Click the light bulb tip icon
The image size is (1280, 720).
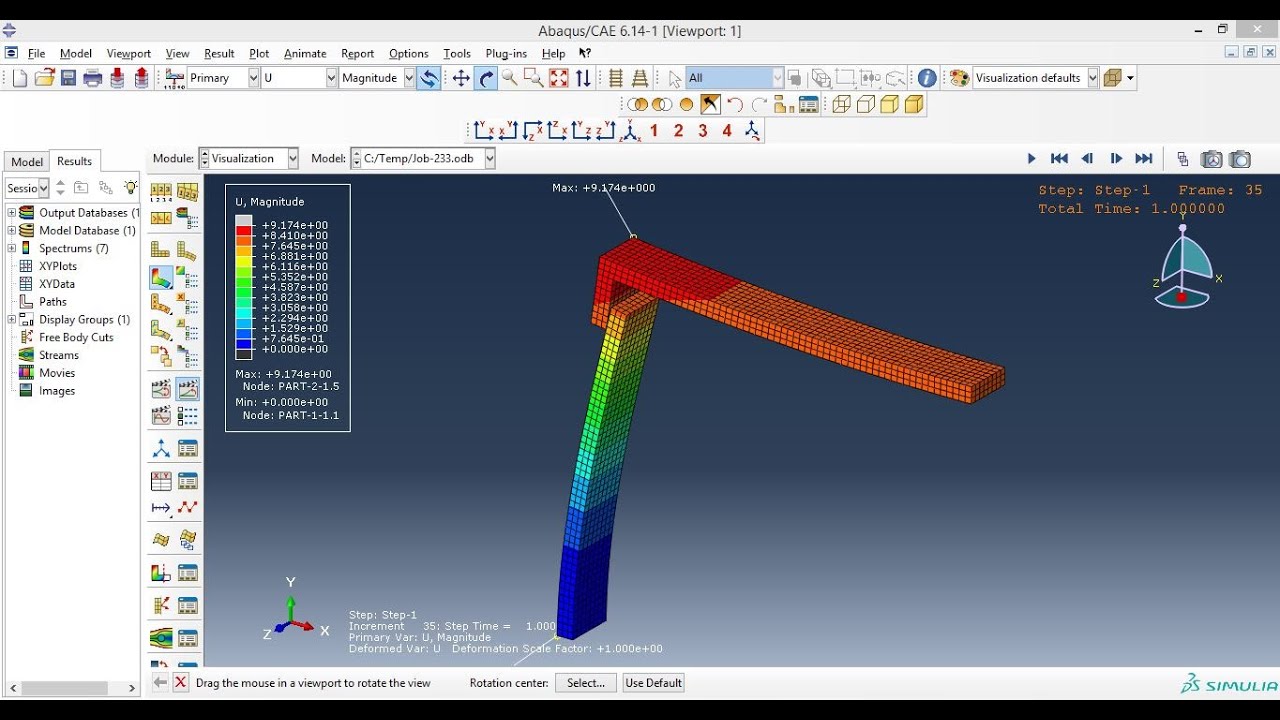(x=130, y=187)
